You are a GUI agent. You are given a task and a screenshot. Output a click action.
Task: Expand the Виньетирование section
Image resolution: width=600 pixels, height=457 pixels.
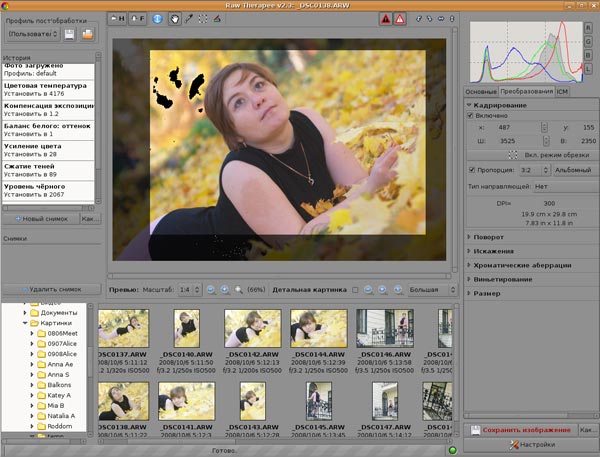click(502, 280)
